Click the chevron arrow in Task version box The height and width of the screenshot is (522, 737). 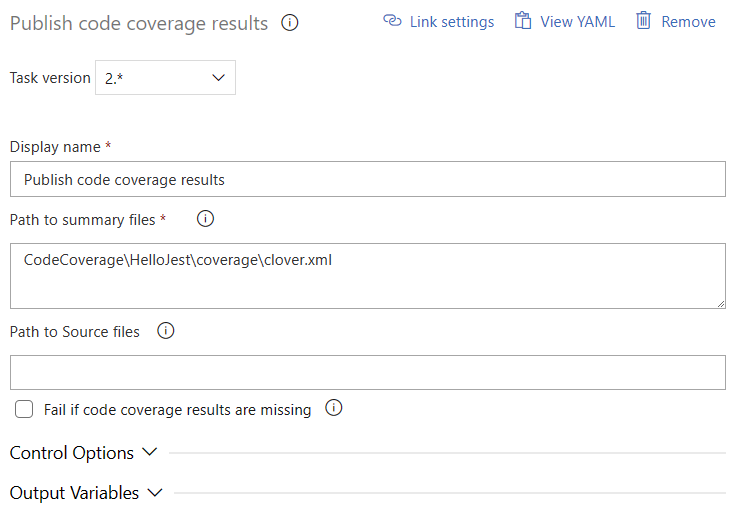point(219,78)
